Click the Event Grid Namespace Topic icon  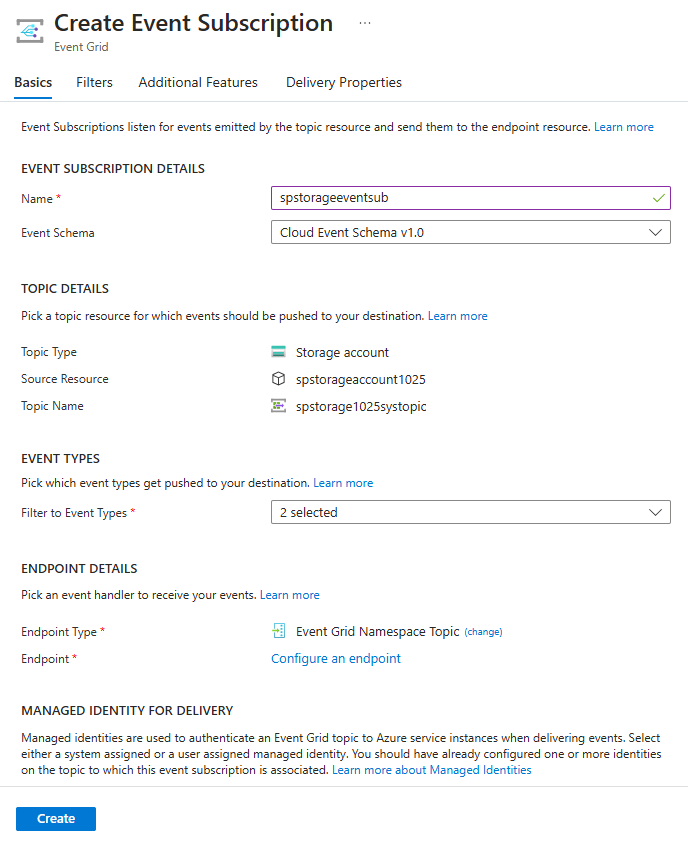(279, 631)
